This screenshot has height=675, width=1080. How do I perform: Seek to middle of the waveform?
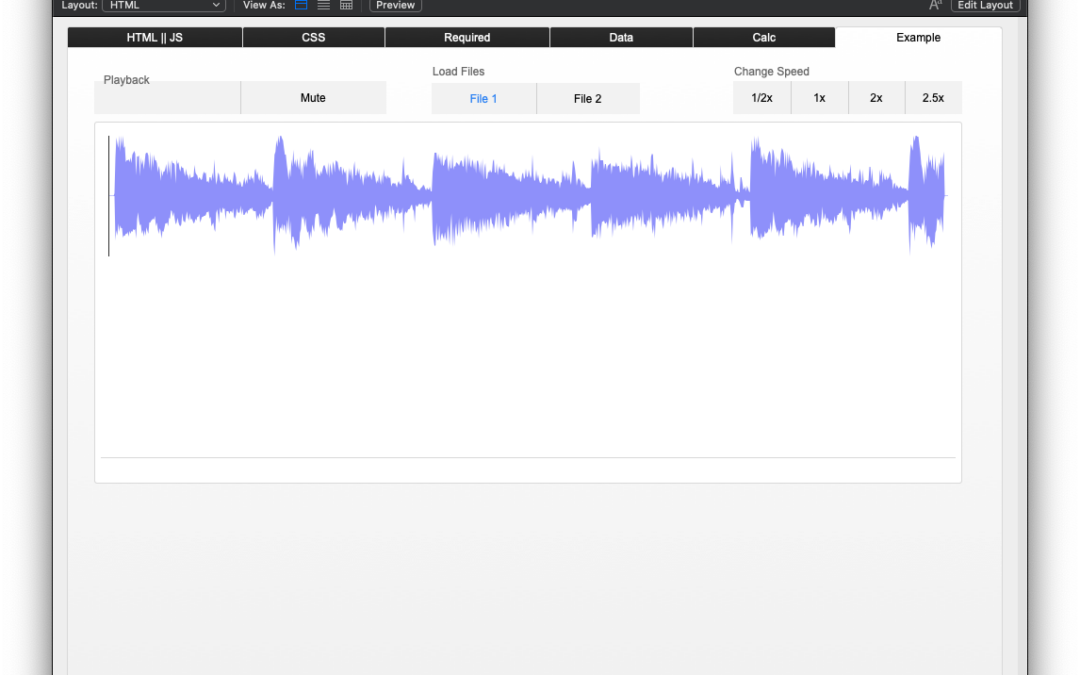(x=529, y=196)
